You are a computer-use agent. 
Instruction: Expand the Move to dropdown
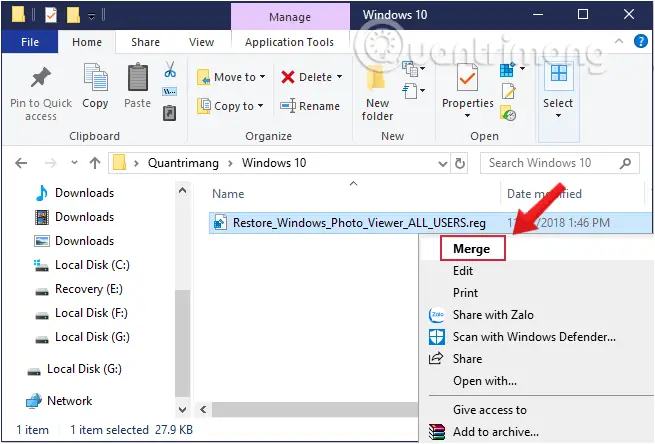(x=262, y=77)
